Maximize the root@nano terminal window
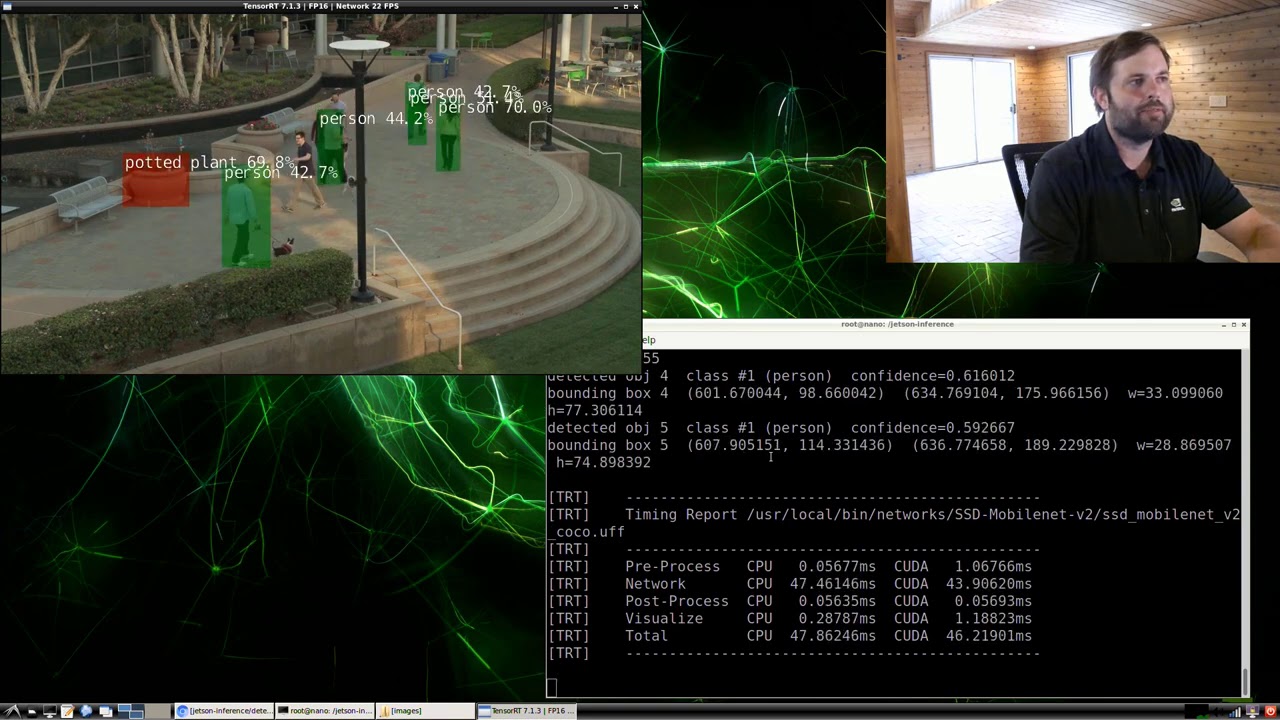 click(1234, 324)
